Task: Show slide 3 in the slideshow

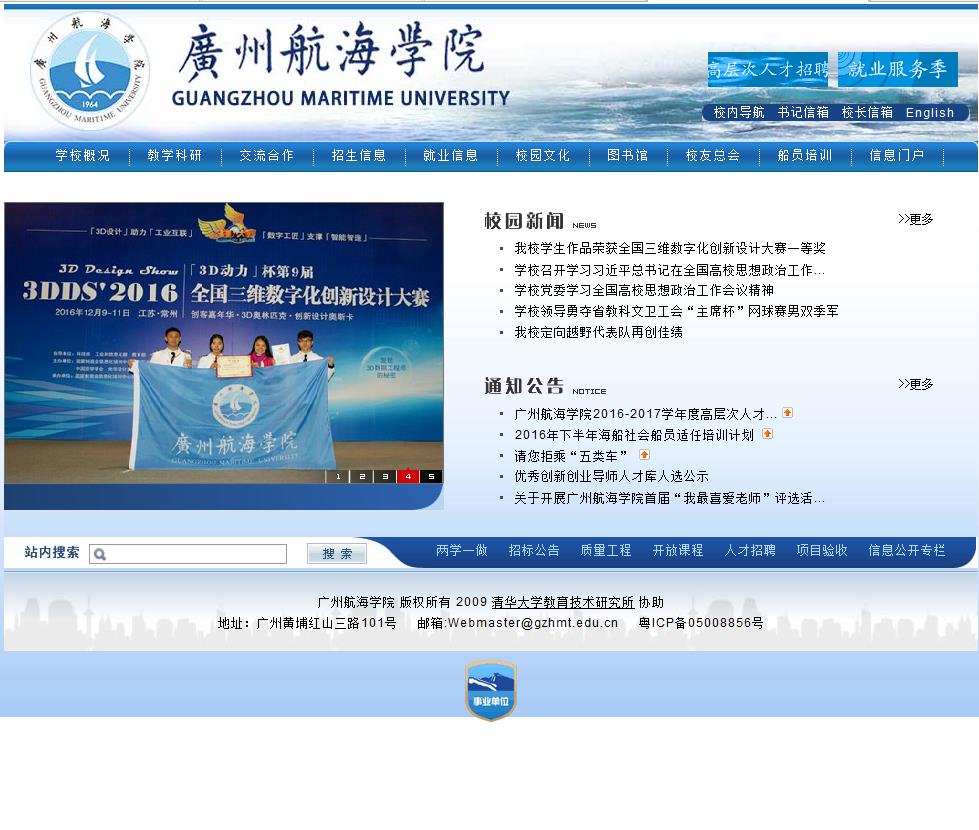Action: pos(385,477)
